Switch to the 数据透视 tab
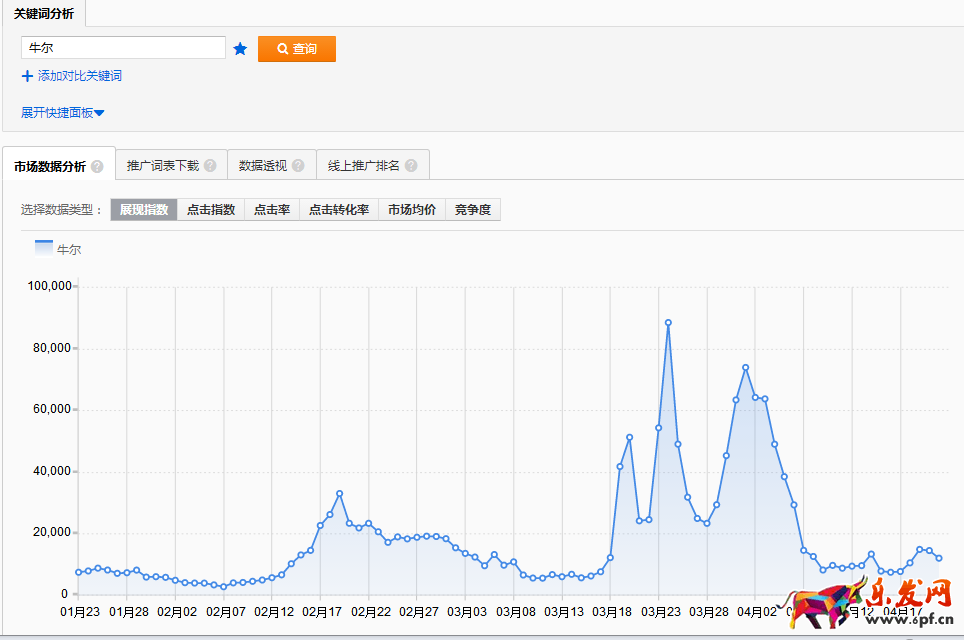This screenshot has height=640, width=964. click(263, 166)
